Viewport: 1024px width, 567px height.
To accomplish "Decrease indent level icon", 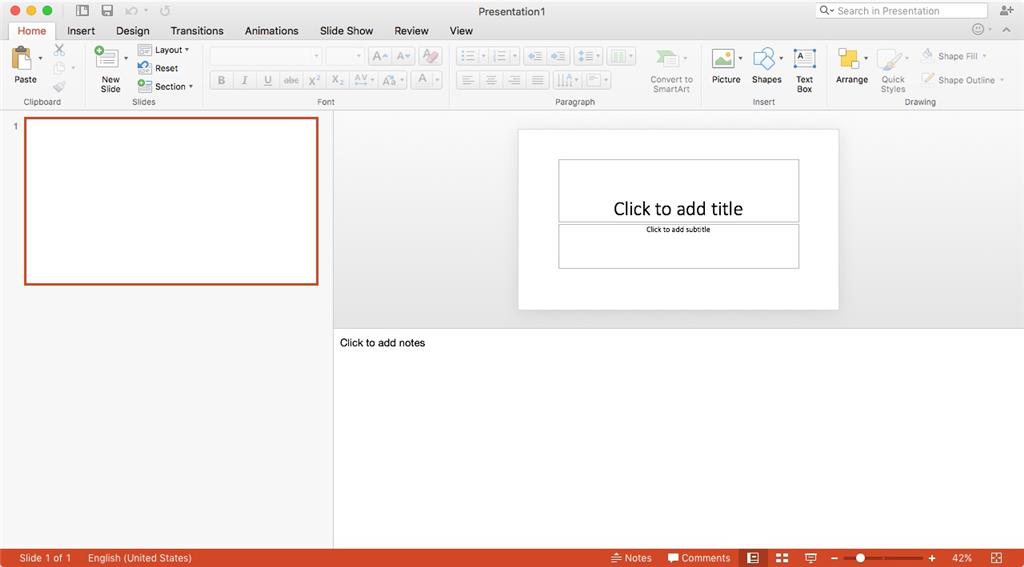I will pyautogui.click(x=535, y=56).
